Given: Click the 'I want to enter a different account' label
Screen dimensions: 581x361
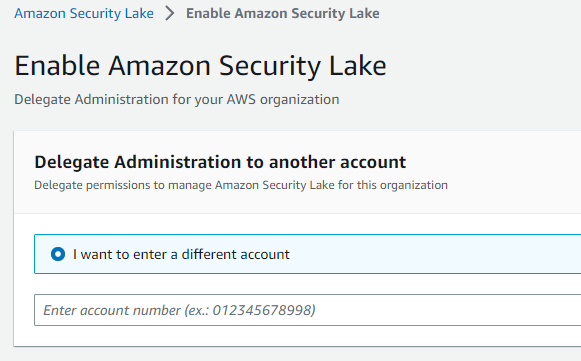Looking at the screenshot, I should point(181,254).
